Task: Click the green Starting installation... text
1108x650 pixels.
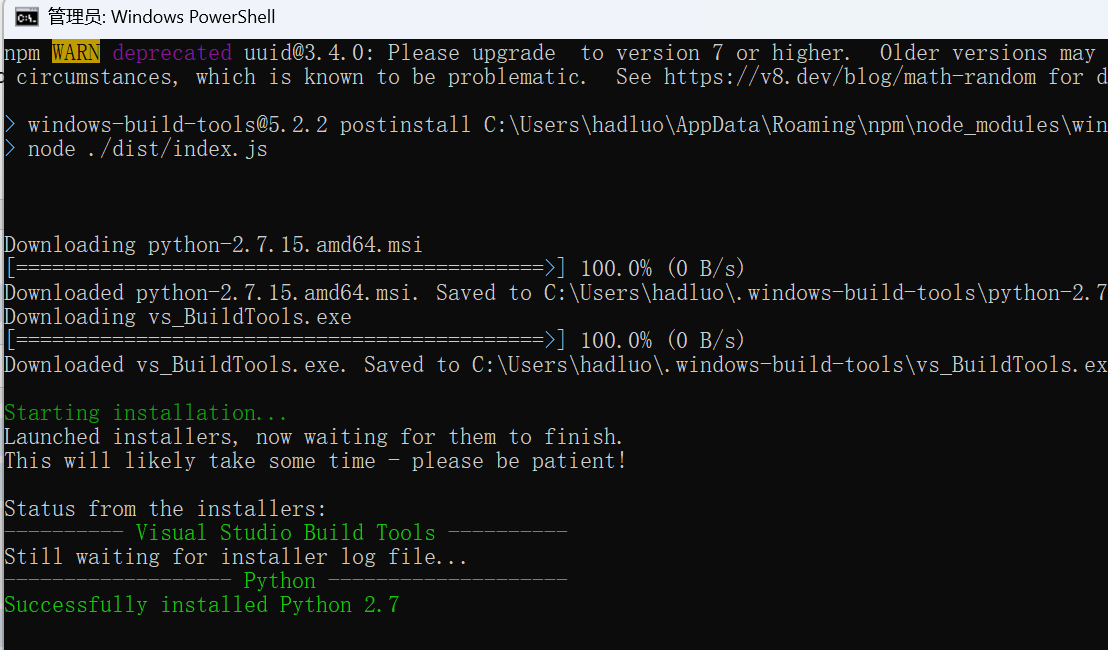Action: pyautogui.click(x=146, y=413)
